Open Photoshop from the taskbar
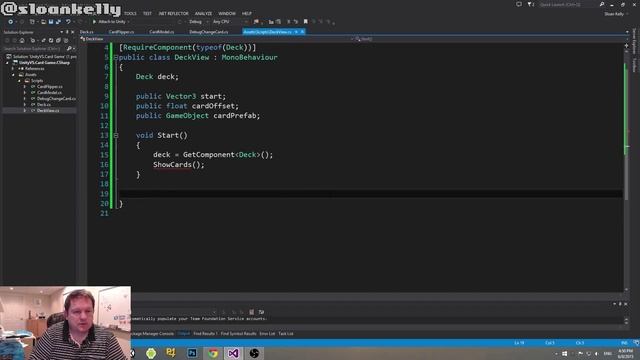The width and height of the screenshot is (640, 360). 192,353
